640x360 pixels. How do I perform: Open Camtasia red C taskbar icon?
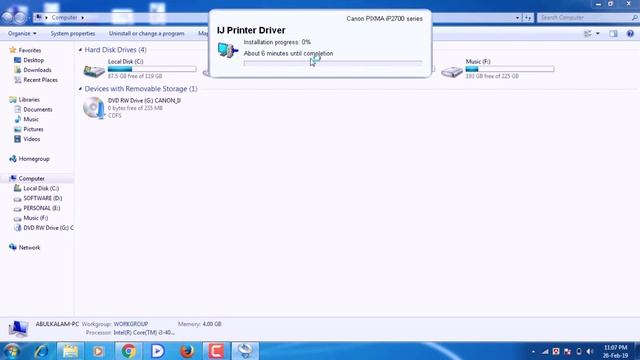click(x=216, y=351)
